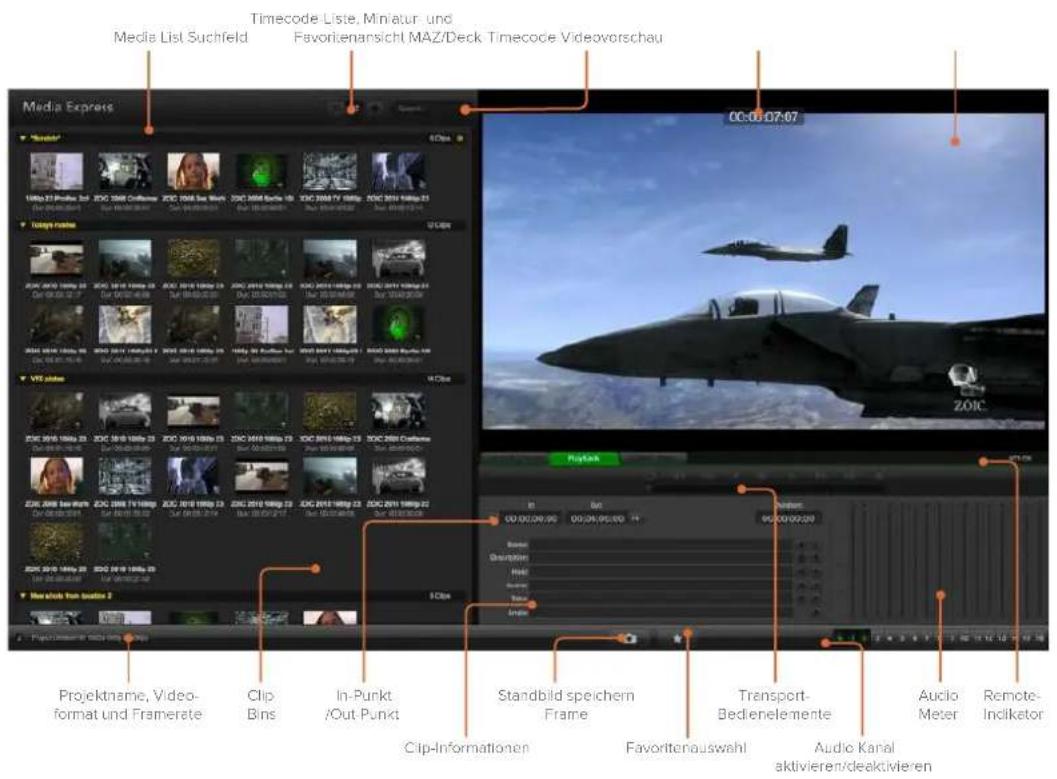This screenshot has width=1057, height=779.
Task: Collapse the Scratch bin
Action: click(x=23, y=138)
